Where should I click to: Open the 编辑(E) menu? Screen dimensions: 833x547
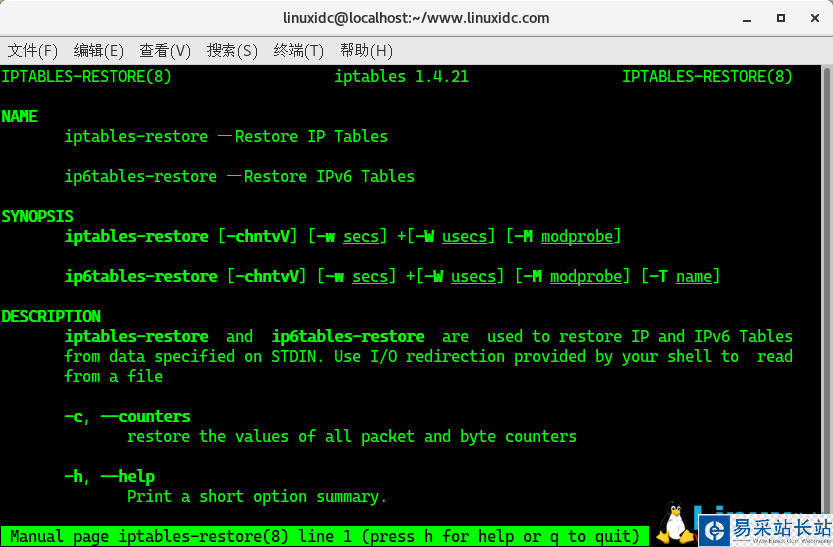coord(98,50)
